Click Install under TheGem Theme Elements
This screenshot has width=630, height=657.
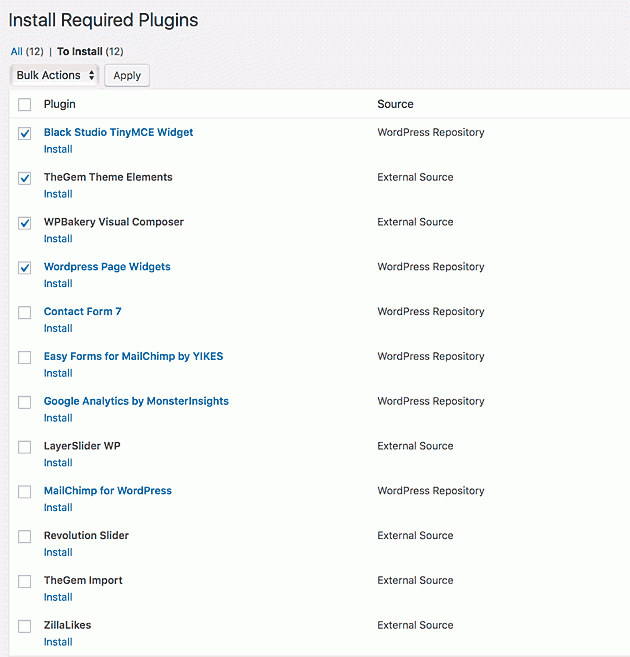pos(58,194)
